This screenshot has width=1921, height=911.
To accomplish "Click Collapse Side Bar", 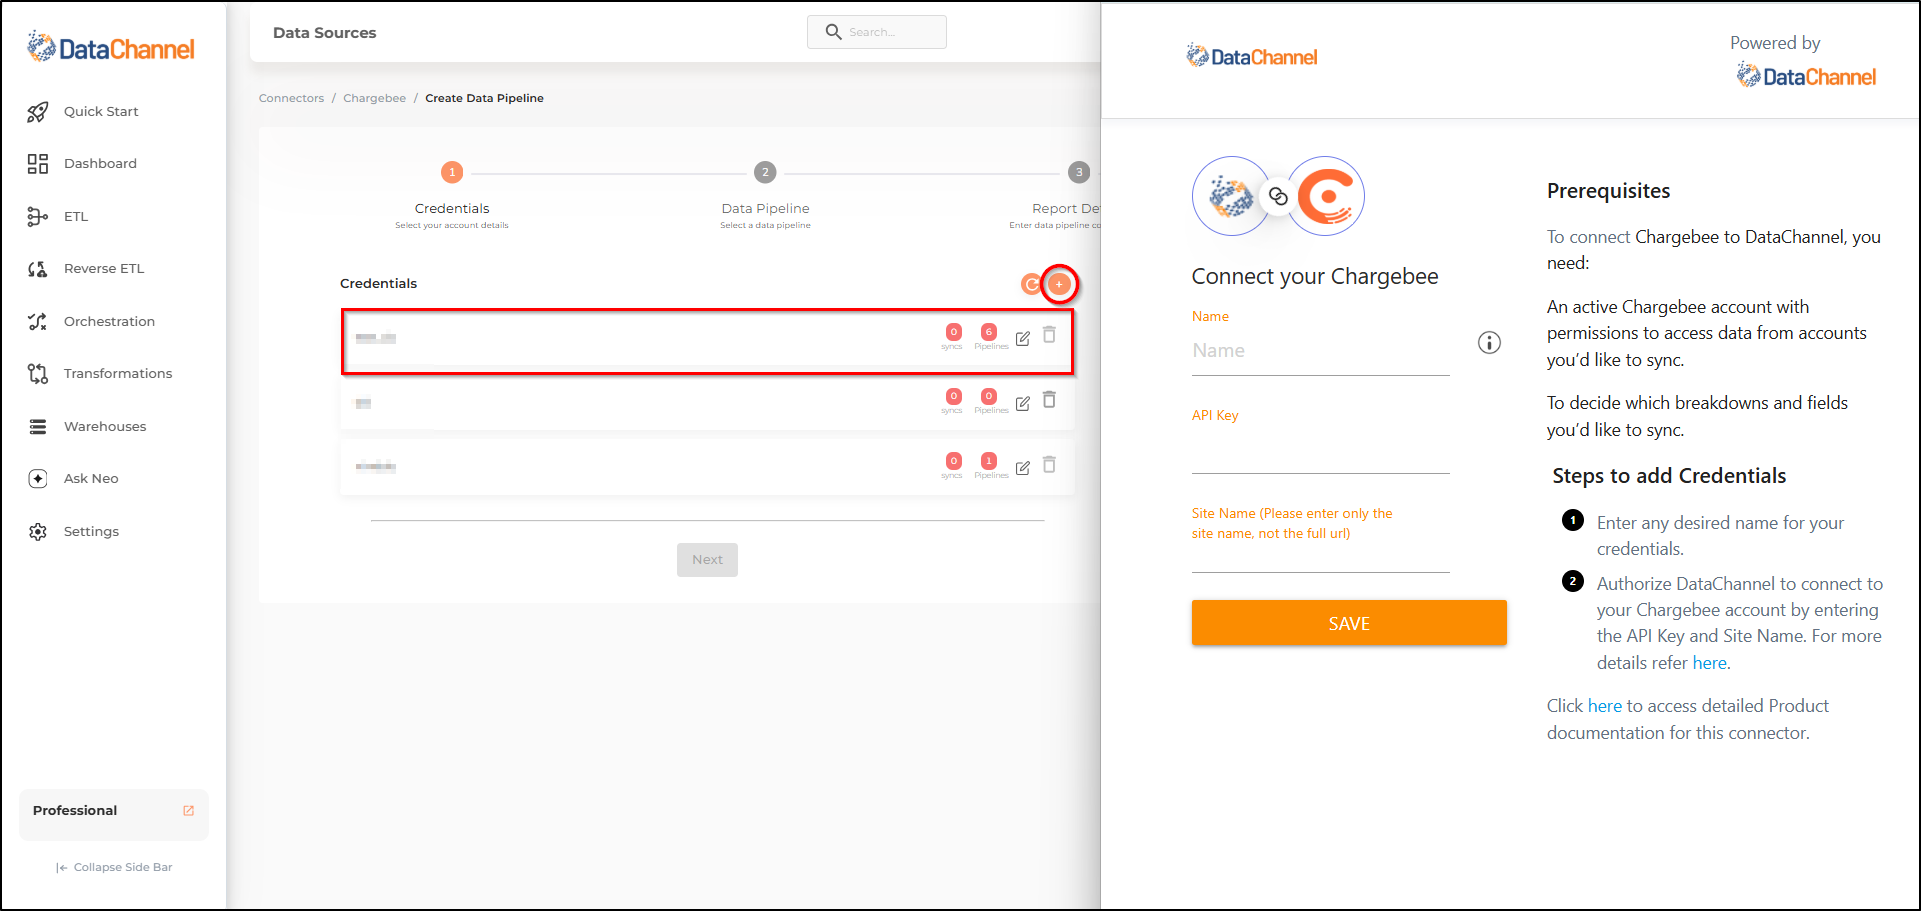I will tap(114, 867).
